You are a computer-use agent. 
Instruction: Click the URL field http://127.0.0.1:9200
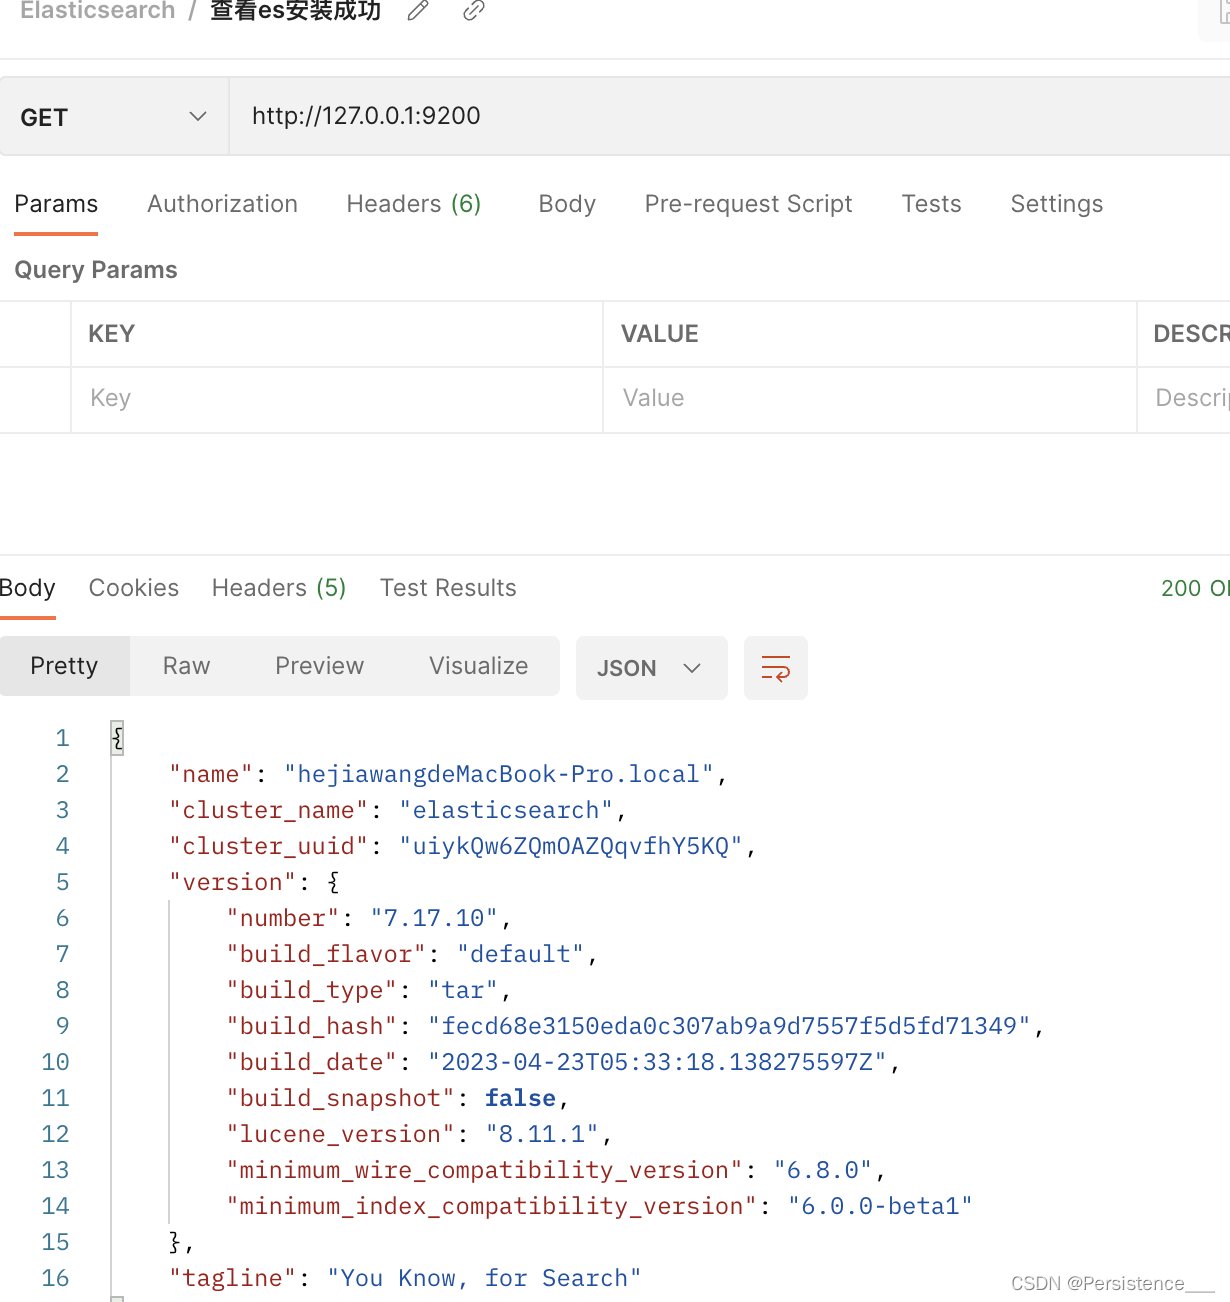729,116
